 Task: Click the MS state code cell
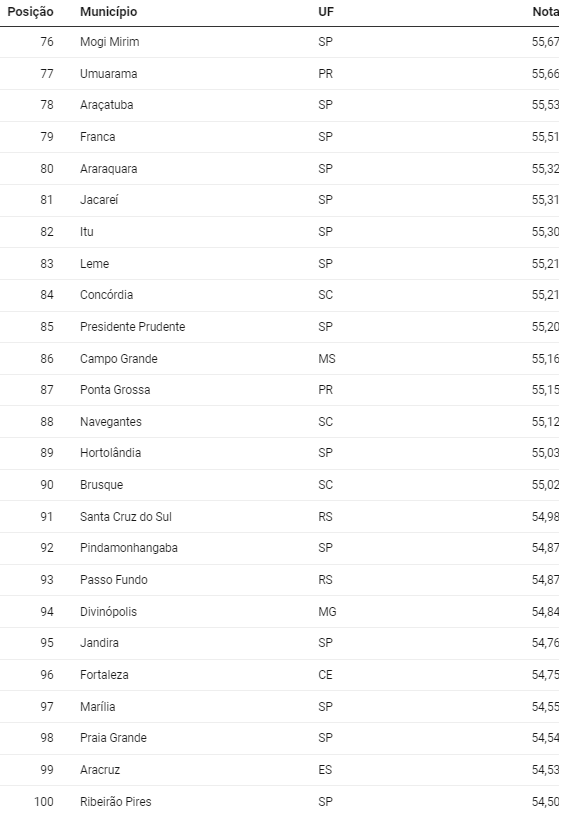(327, 359)
